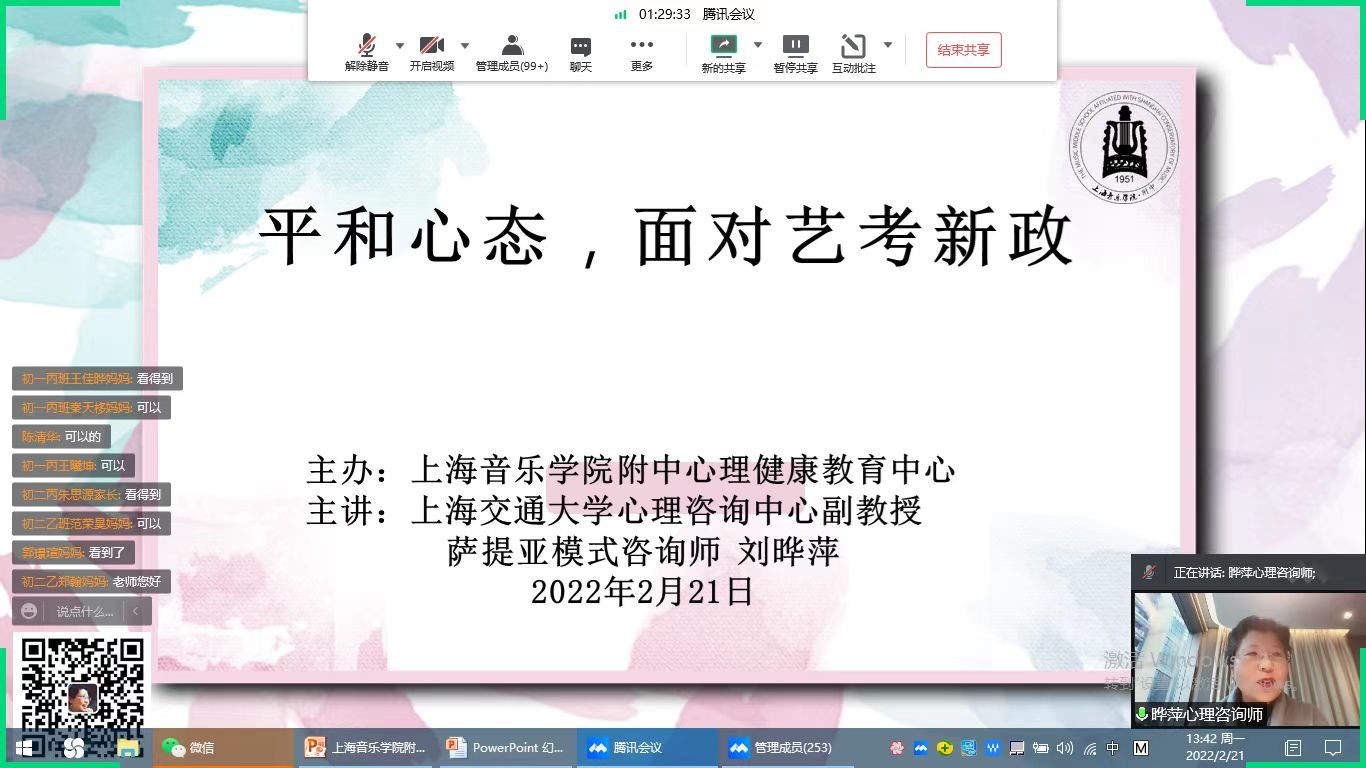The width and height of the screenshot is (1366, 768).
Task: Open Wi-Fi network settings in the tray
Action: pyautogui.click(x=1089, y=747)
